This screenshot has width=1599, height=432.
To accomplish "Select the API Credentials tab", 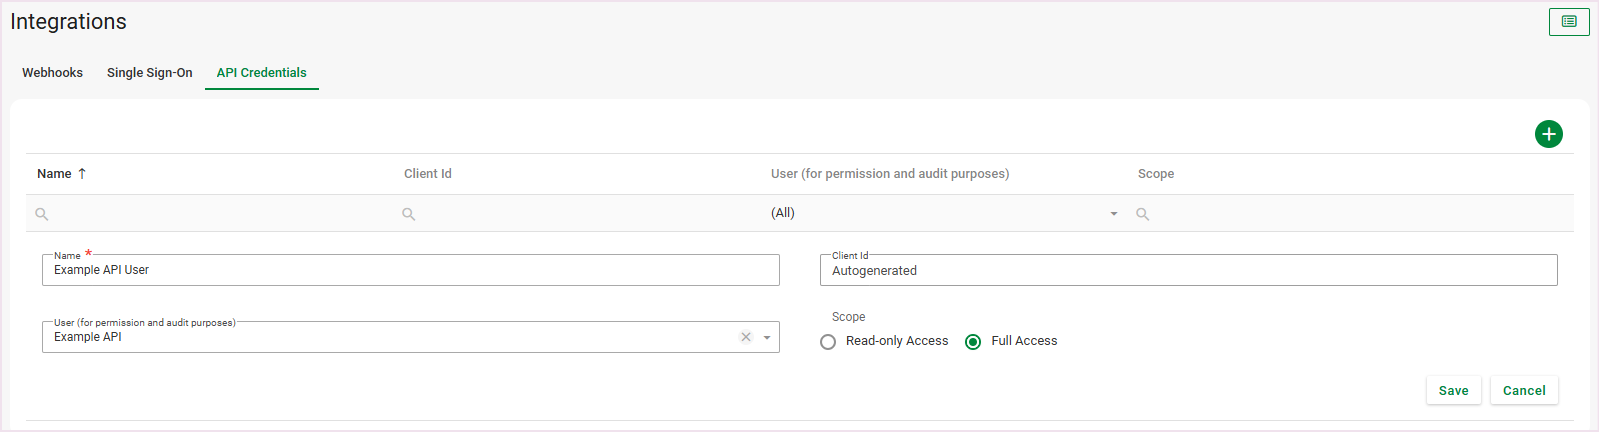I will 262,73.
